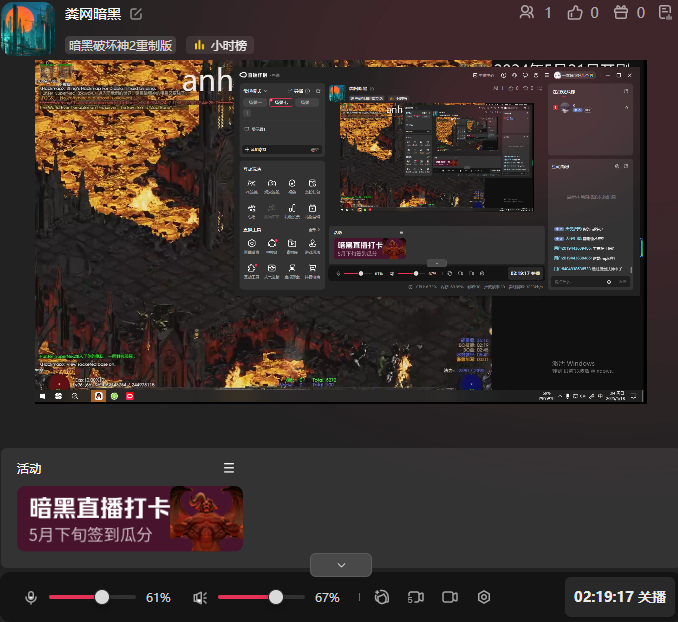Open the 活动 panel hamburger menu

(x=229, y=468)
